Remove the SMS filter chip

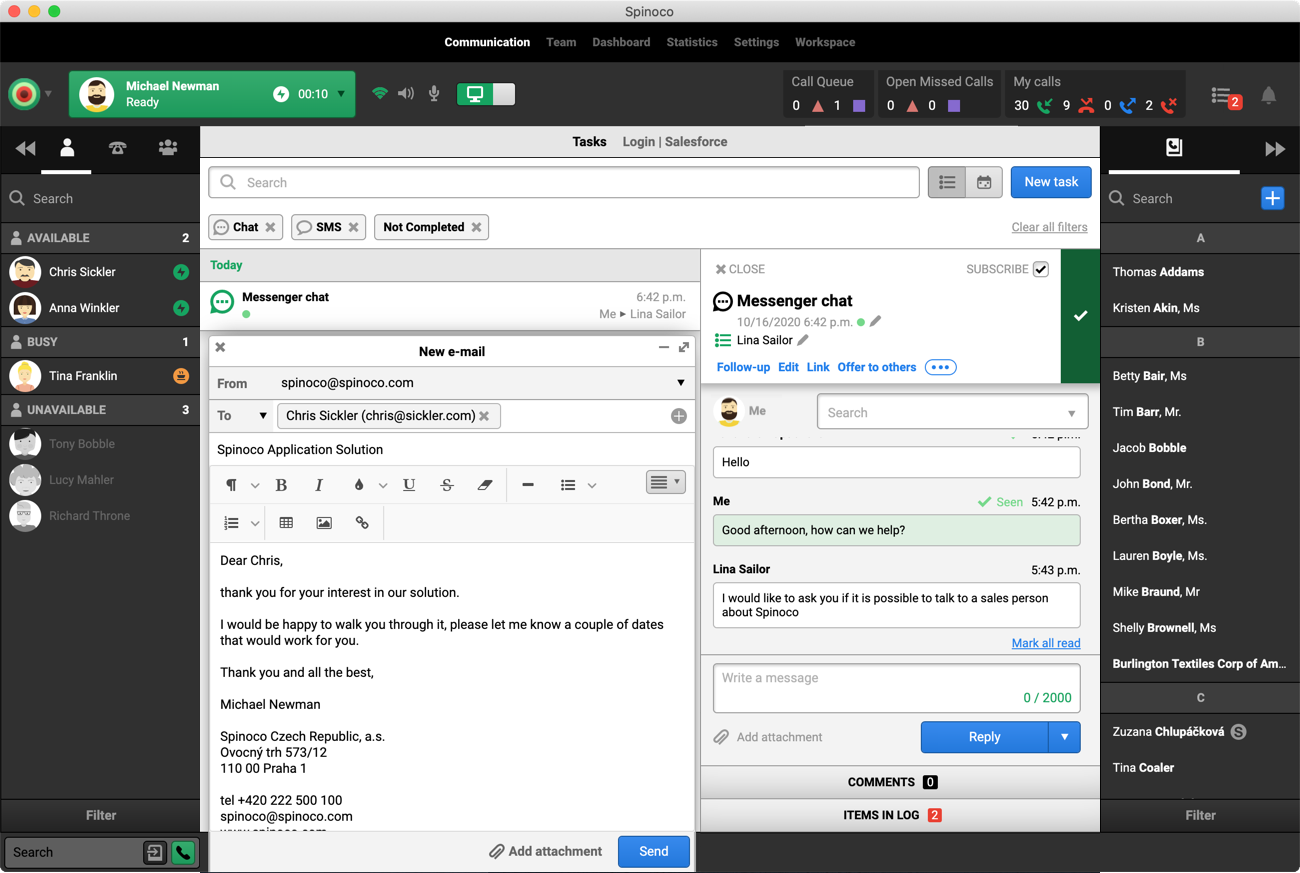(x=353, y=227)
